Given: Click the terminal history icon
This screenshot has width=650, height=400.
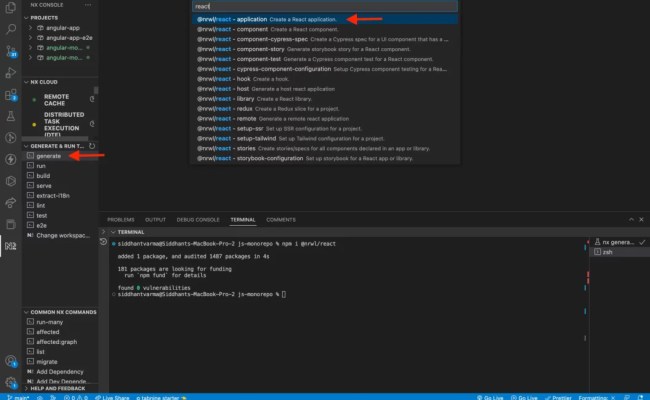Looking at the screenshot, I should [x=103, y=242].
